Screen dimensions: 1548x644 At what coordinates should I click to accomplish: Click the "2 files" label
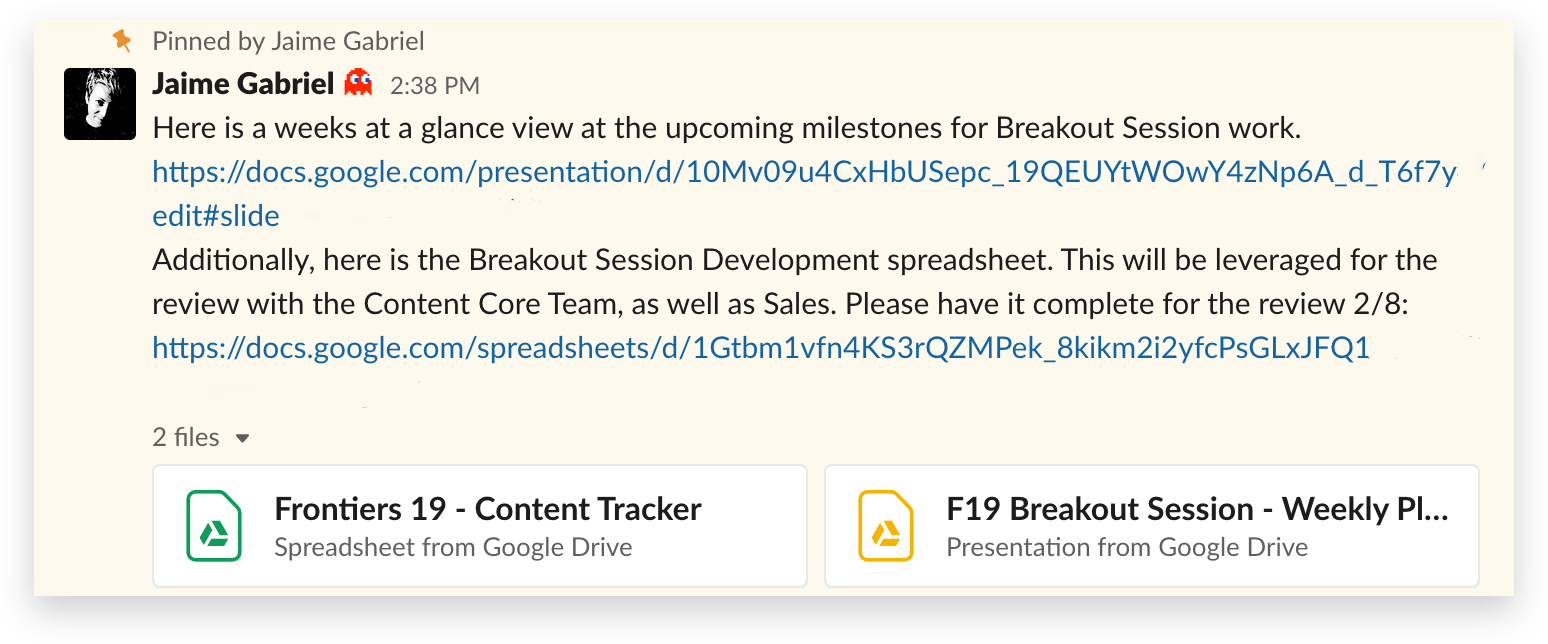pos(186,437)
